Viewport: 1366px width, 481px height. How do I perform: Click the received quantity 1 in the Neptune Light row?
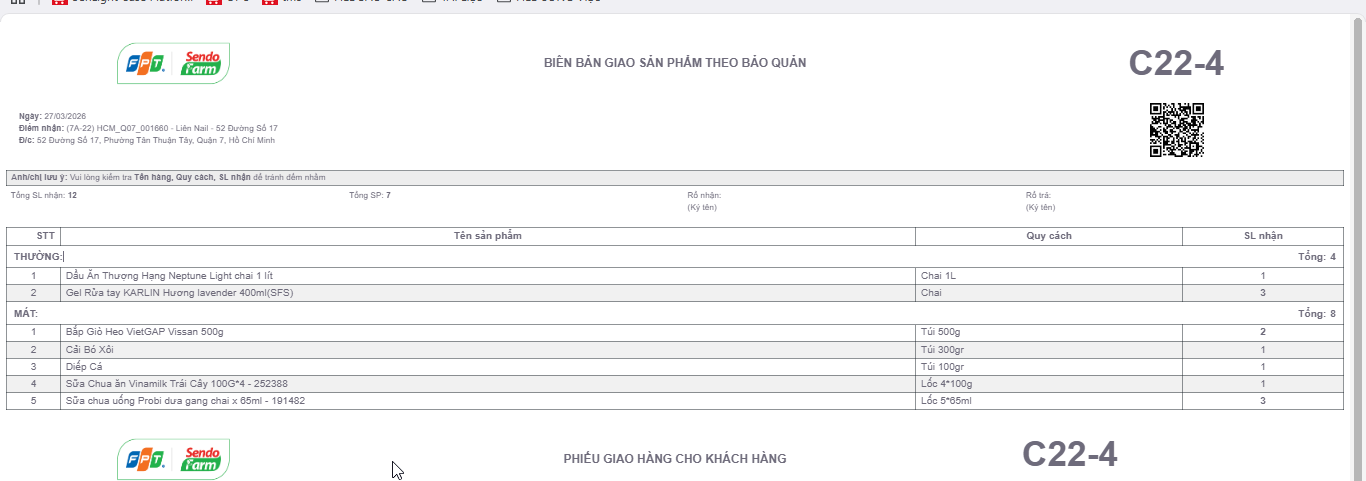tap(1263, 276)
